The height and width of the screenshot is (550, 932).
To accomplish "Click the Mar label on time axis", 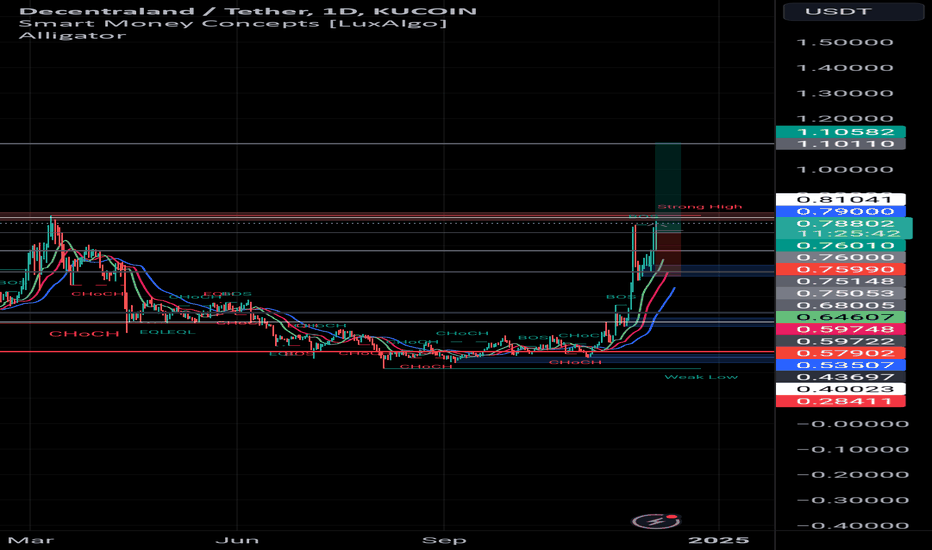I will click(x=31, y=540).
